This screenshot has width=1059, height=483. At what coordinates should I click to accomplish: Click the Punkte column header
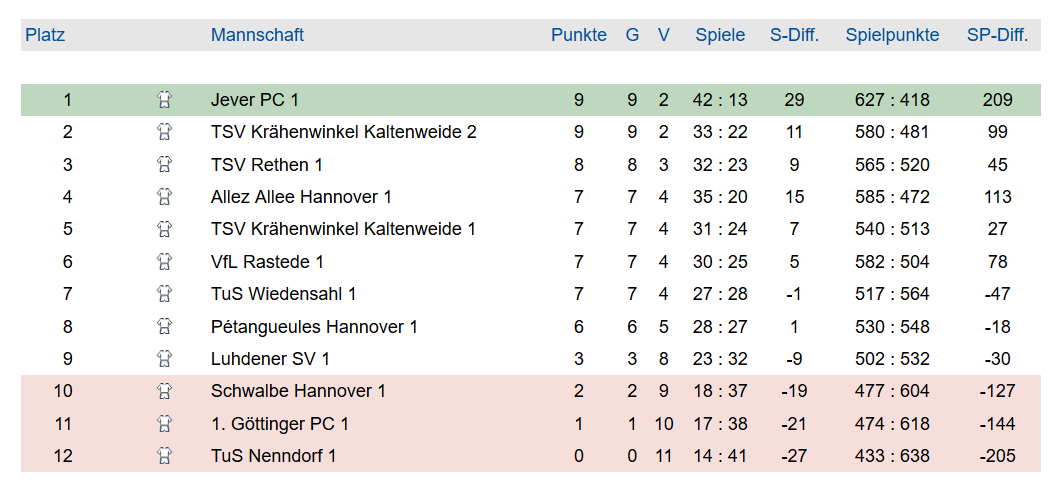(579, 35)
